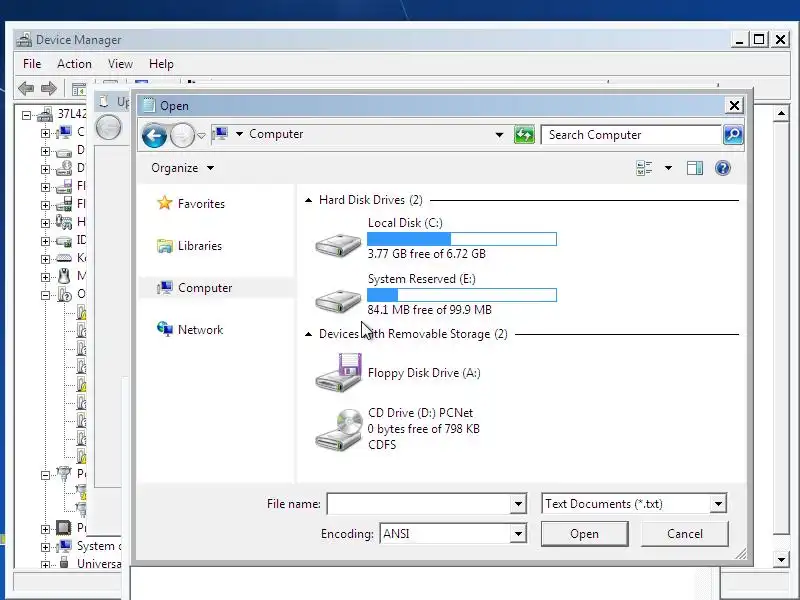Screen dimensions: 800x600
Task: Click the Device Manager title bar icon
Action: pos(23,40)
